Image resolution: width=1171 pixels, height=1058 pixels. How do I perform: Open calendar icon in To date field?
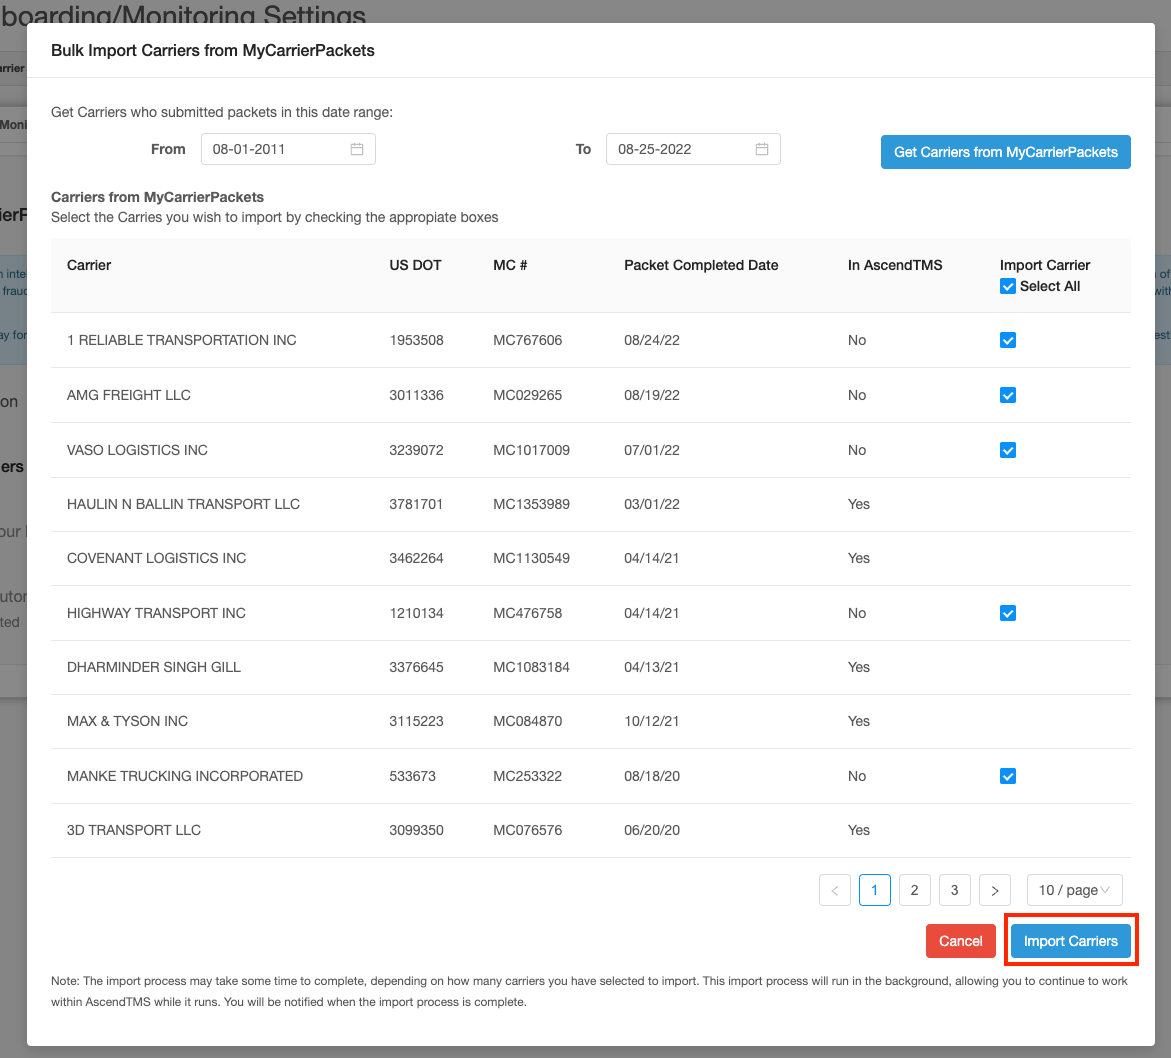pos(762,149)
